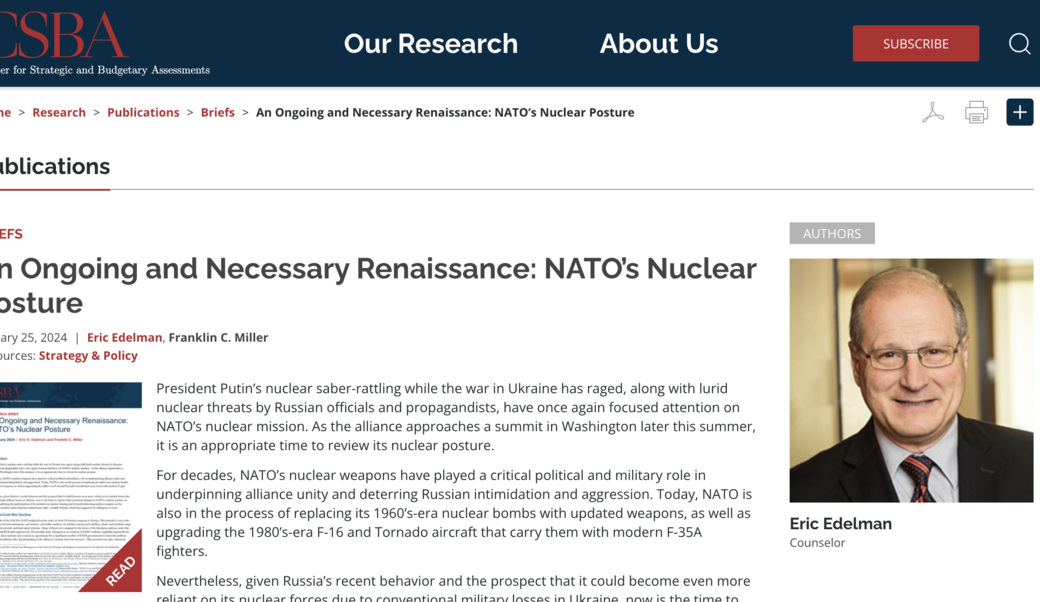Click the Publications section heading
The height and width of the screenshot is (602, 1040).
coord(55,166)
